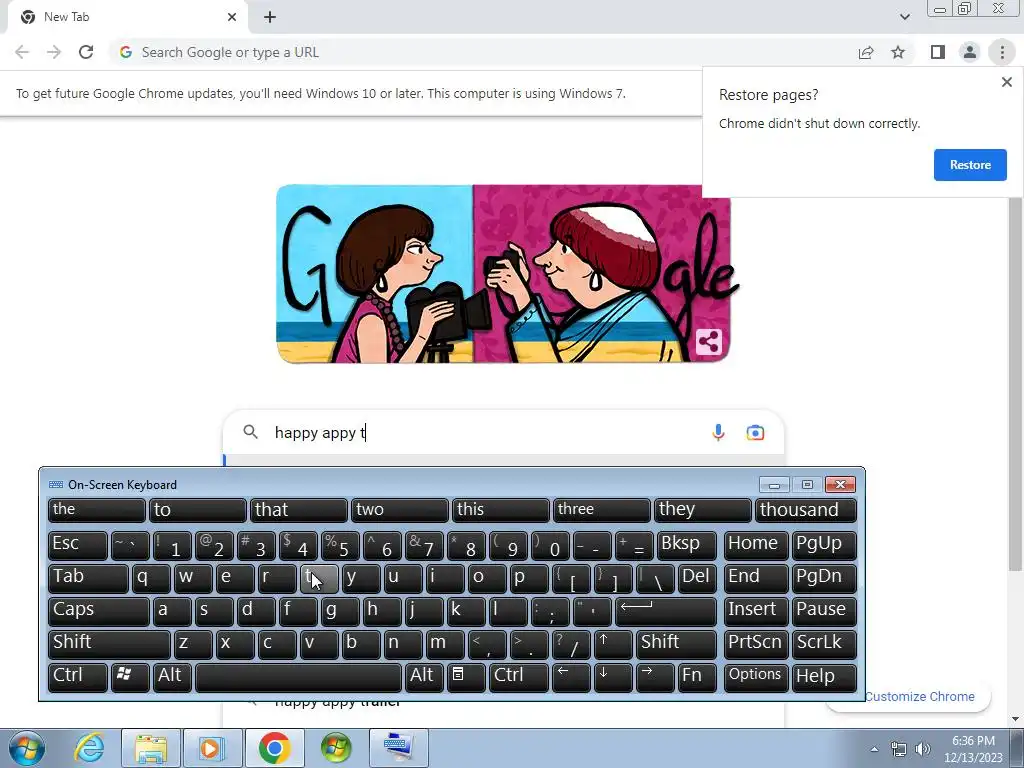1024x768 pixels.
Task: Click On-Screen Keyboard taskbar icon
Action: [x=399, y=748]
